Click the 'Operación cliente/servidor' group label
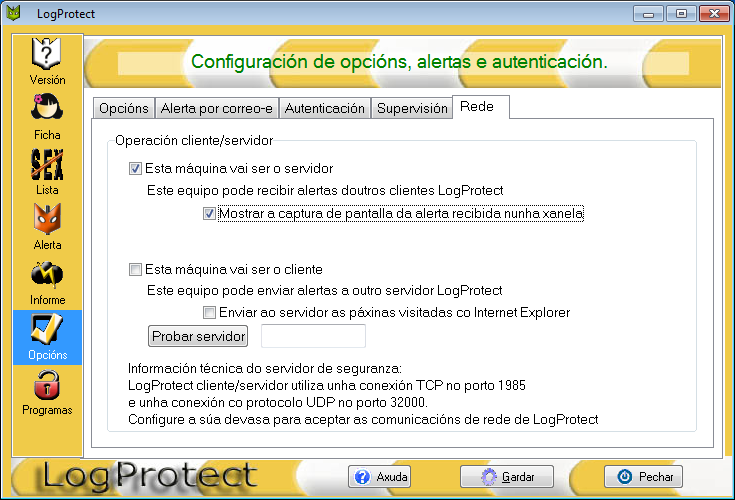 [194, 141]
